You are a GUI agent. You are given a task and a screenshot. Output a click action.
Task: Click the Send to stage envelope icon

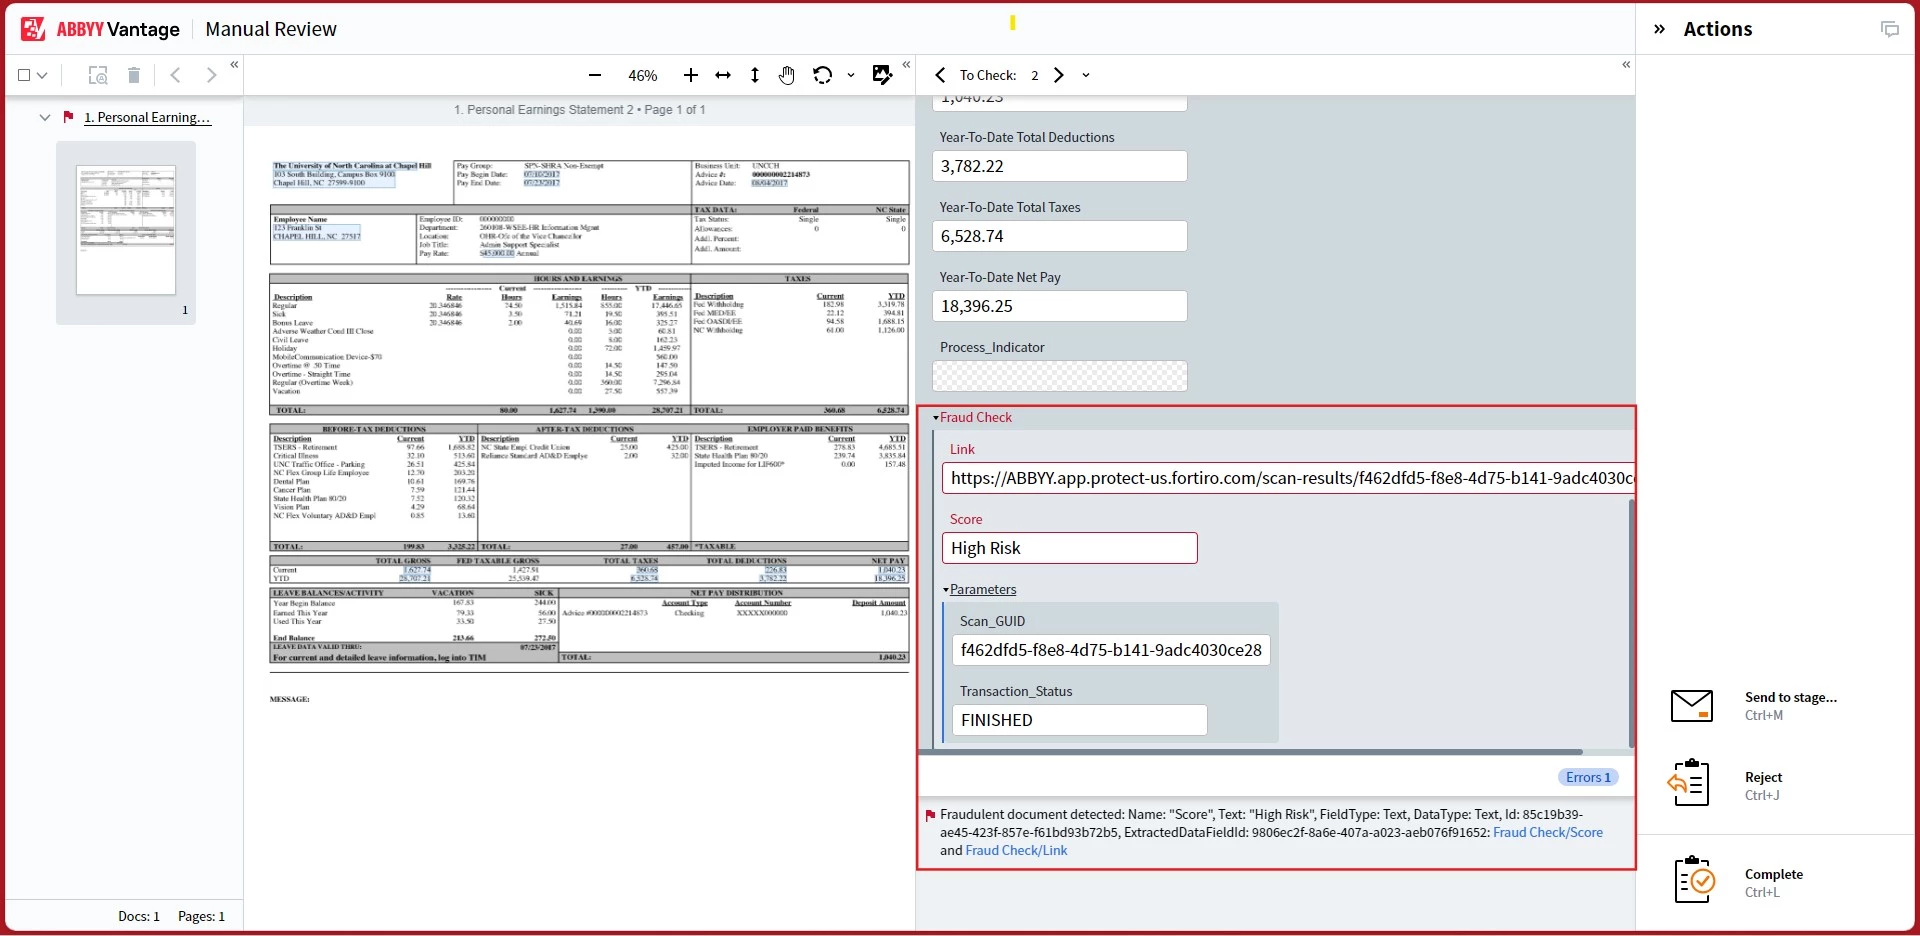[x=1692, y=706]
